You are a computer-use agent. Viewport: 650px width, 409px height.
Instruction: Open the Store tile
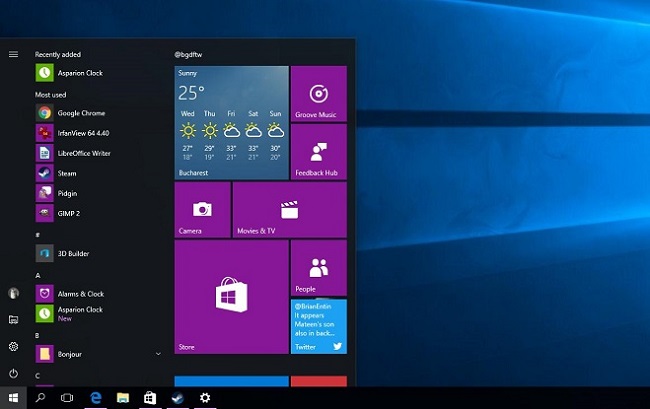tap(231, 297)
